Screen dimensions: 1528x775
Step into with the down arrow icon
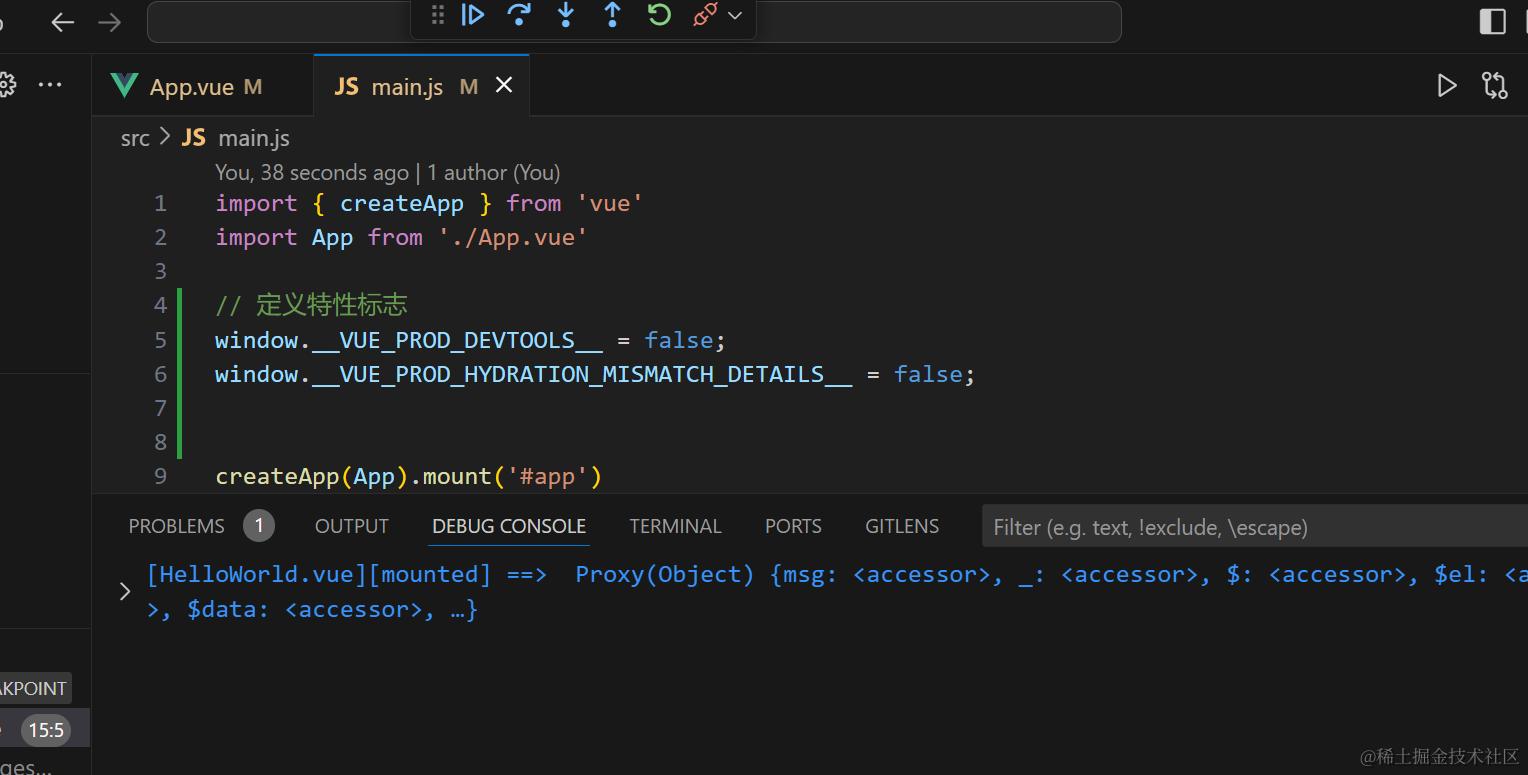566,15
